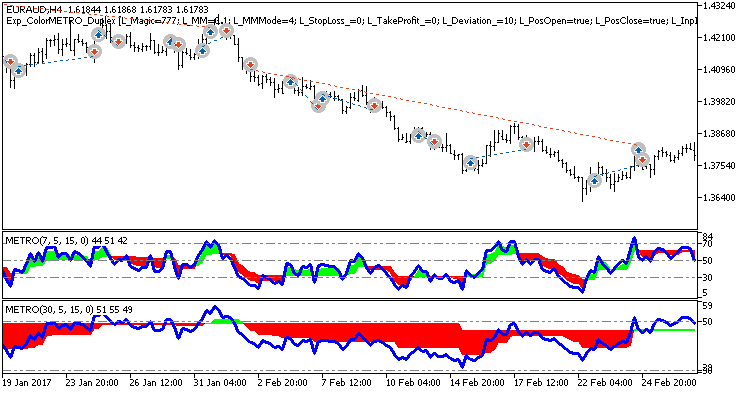This screenshot has height=394, width=750.
Task: Click the buy arrow at the 22 Feb lowest low
Action: pos(594,181)
